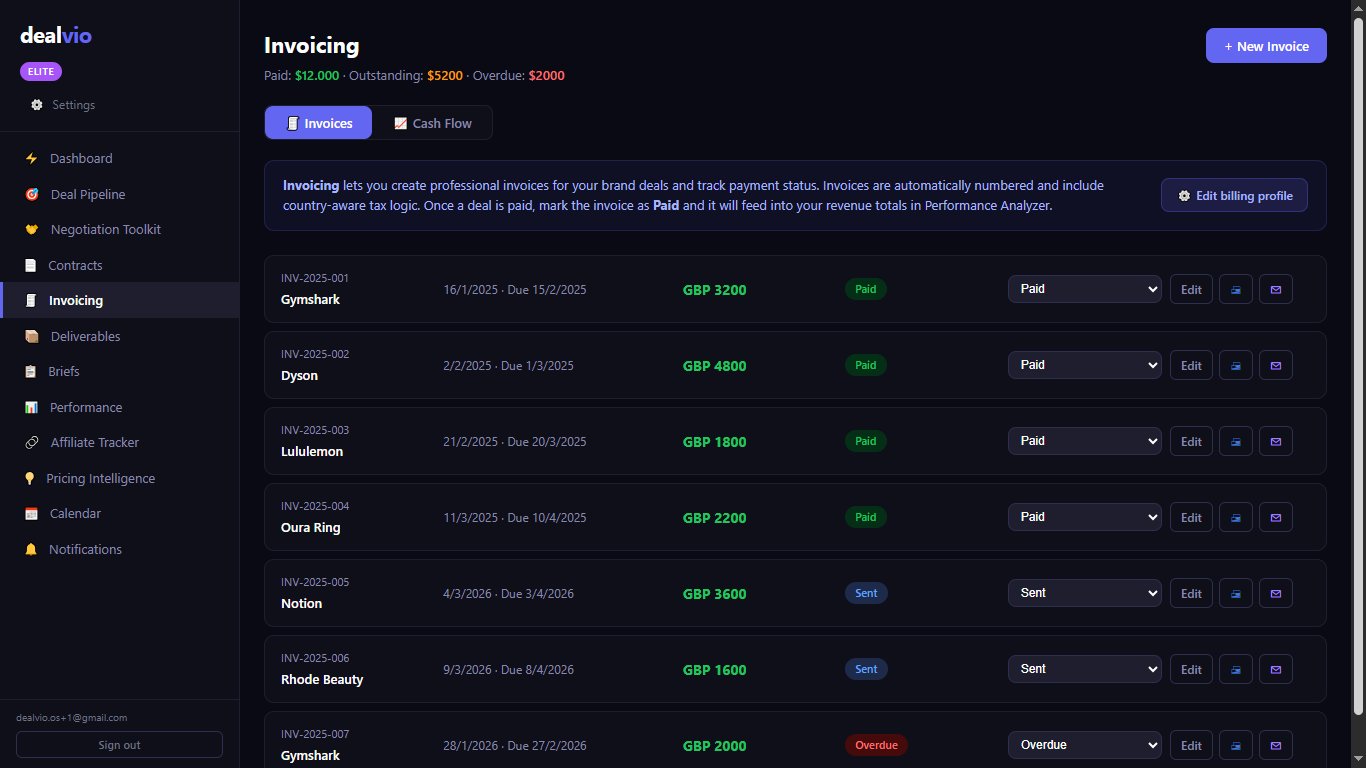Click the blue printer icon on Oura Ring invoice
1366x768 pixels.
1236,518
